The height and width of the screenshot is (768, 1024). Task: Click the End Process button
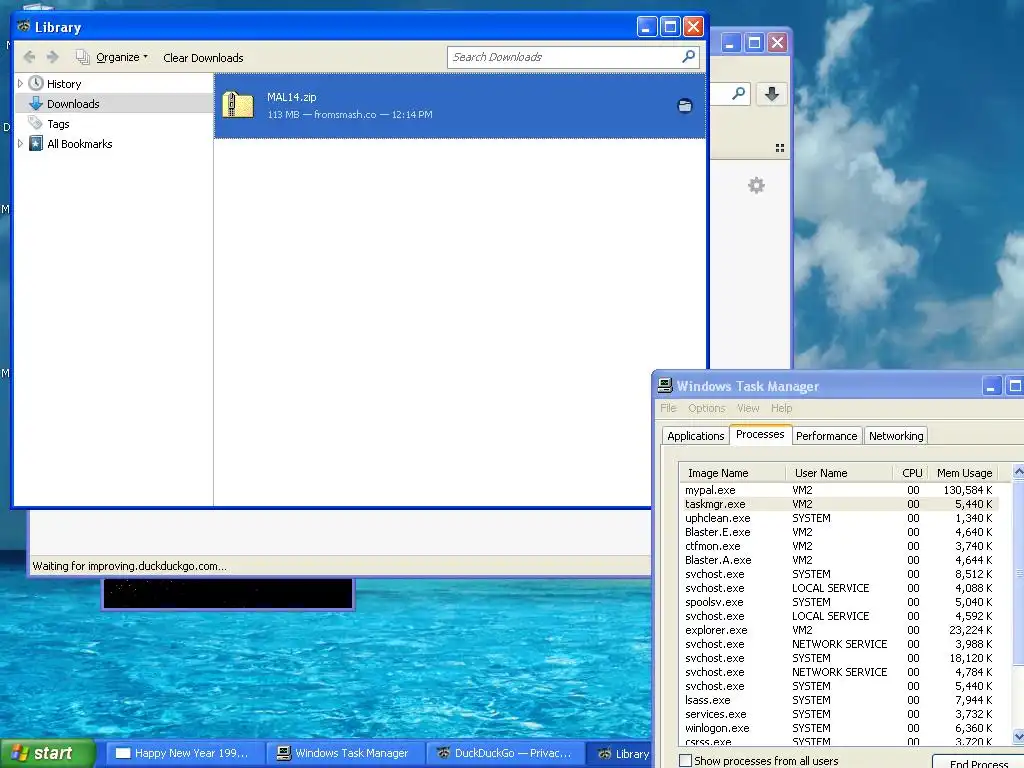(978, 763)
